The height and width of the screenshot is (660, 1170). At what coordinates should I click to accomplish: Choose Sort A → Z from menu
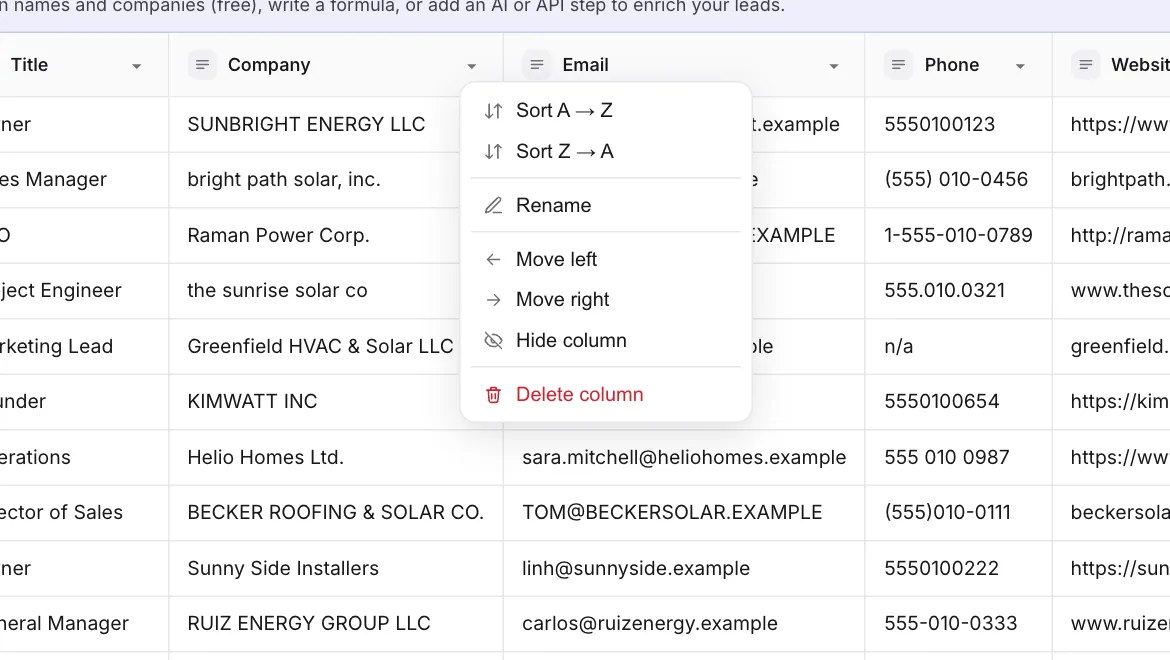click(x=606, y=111)
